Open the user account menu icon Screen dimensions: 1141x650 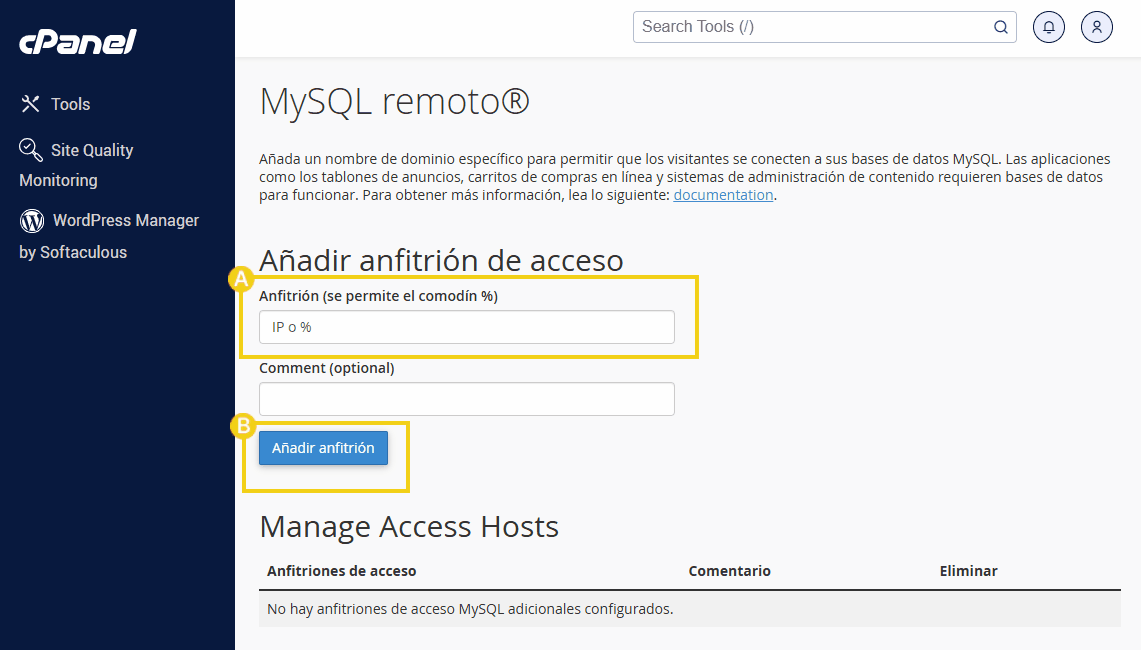[1097, 27]
